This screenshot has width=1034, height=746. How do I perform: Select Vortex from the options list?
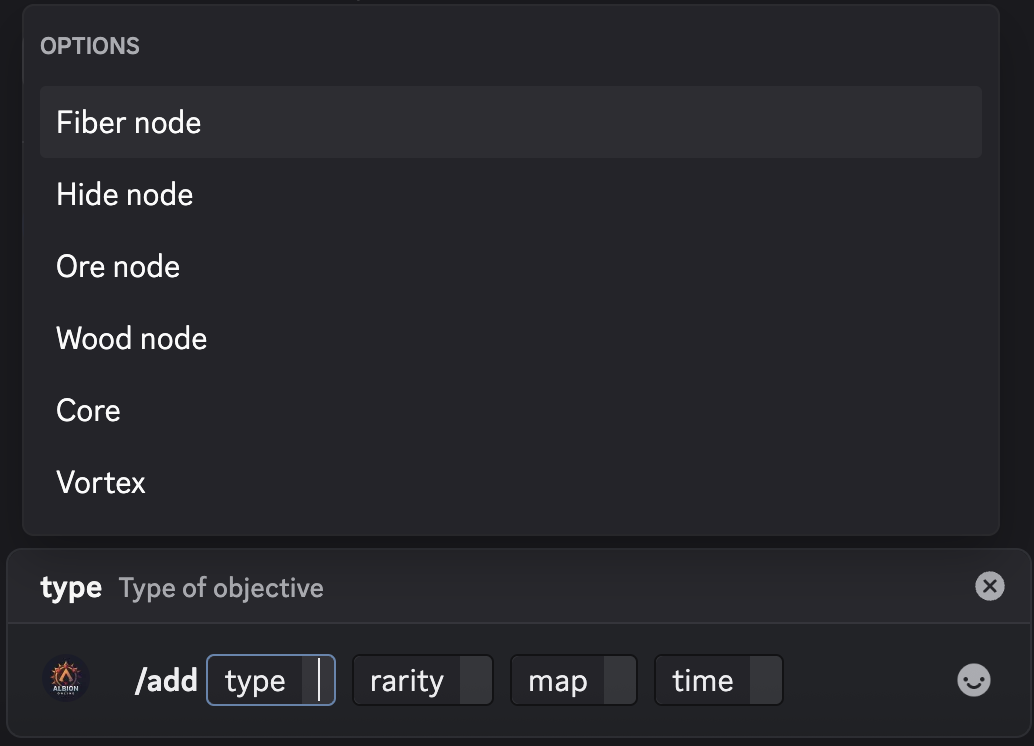[x=101, y=483]
